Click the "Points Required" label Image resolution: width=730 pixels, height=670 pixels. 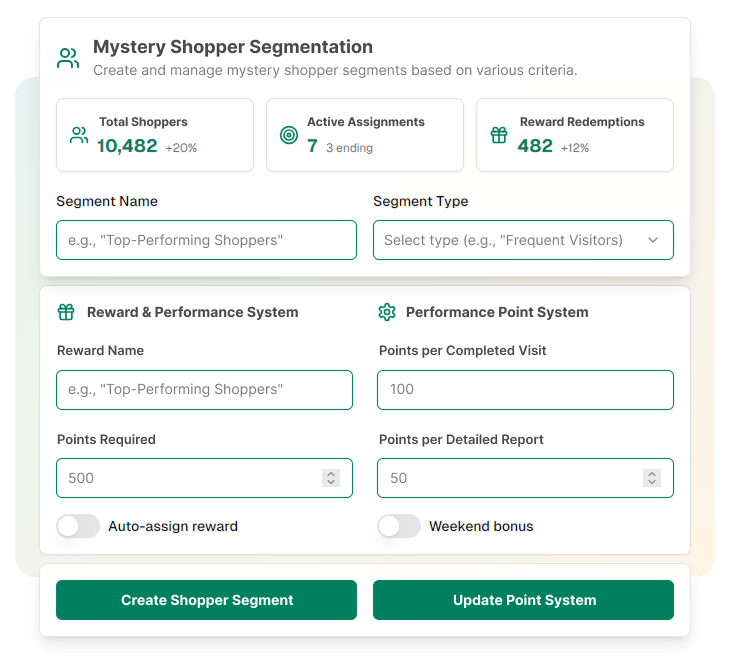(106, 440)
